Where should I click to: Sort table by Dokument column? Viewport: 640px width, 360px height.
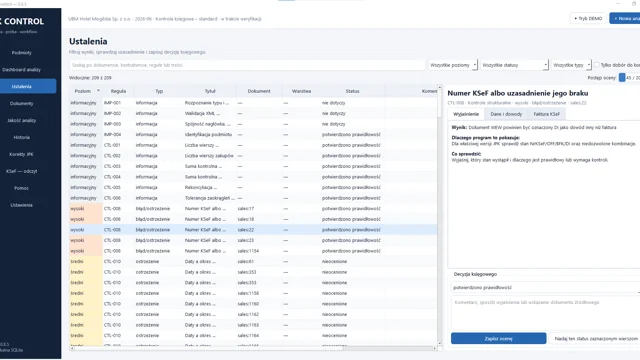pos(259,91)
